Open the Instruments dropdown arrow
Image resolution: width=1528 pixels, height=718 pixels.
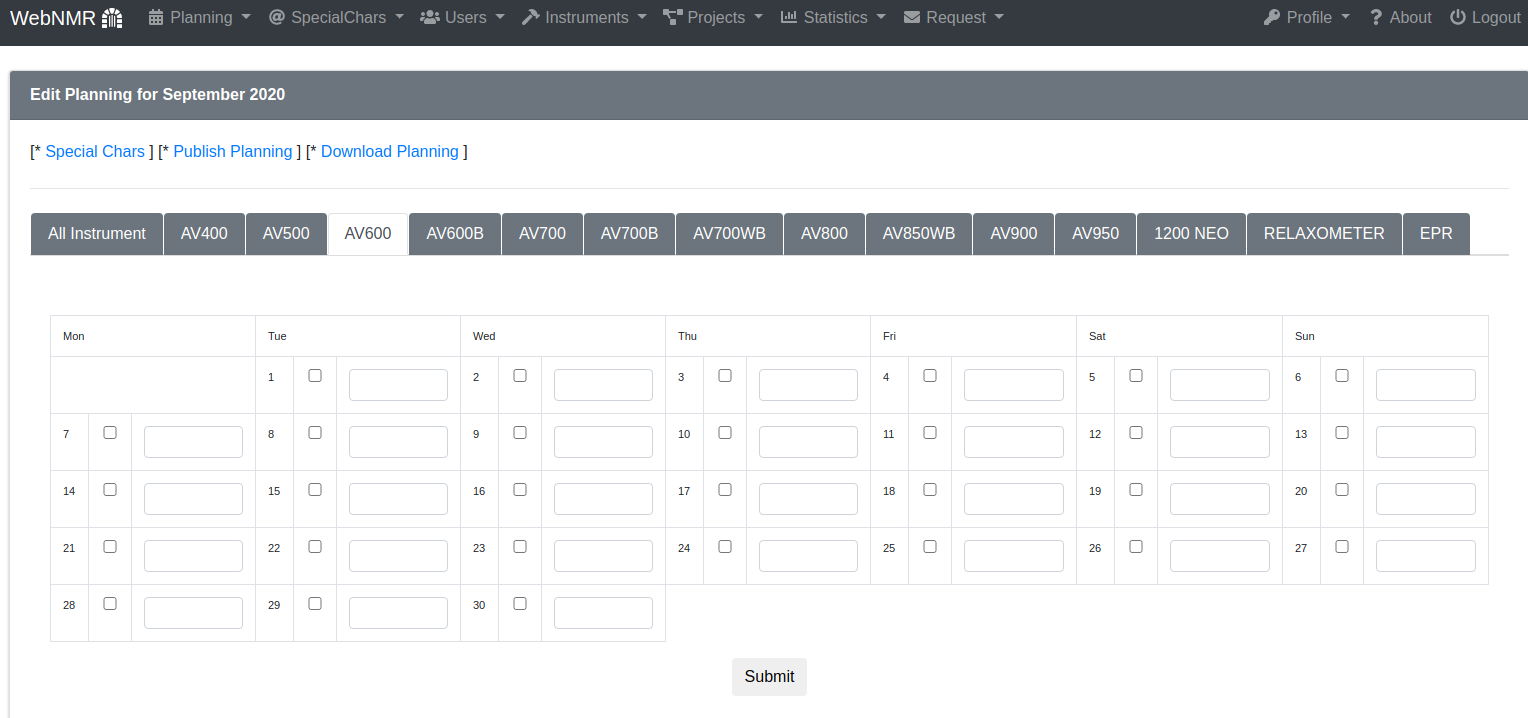click(x=642, y=18)
